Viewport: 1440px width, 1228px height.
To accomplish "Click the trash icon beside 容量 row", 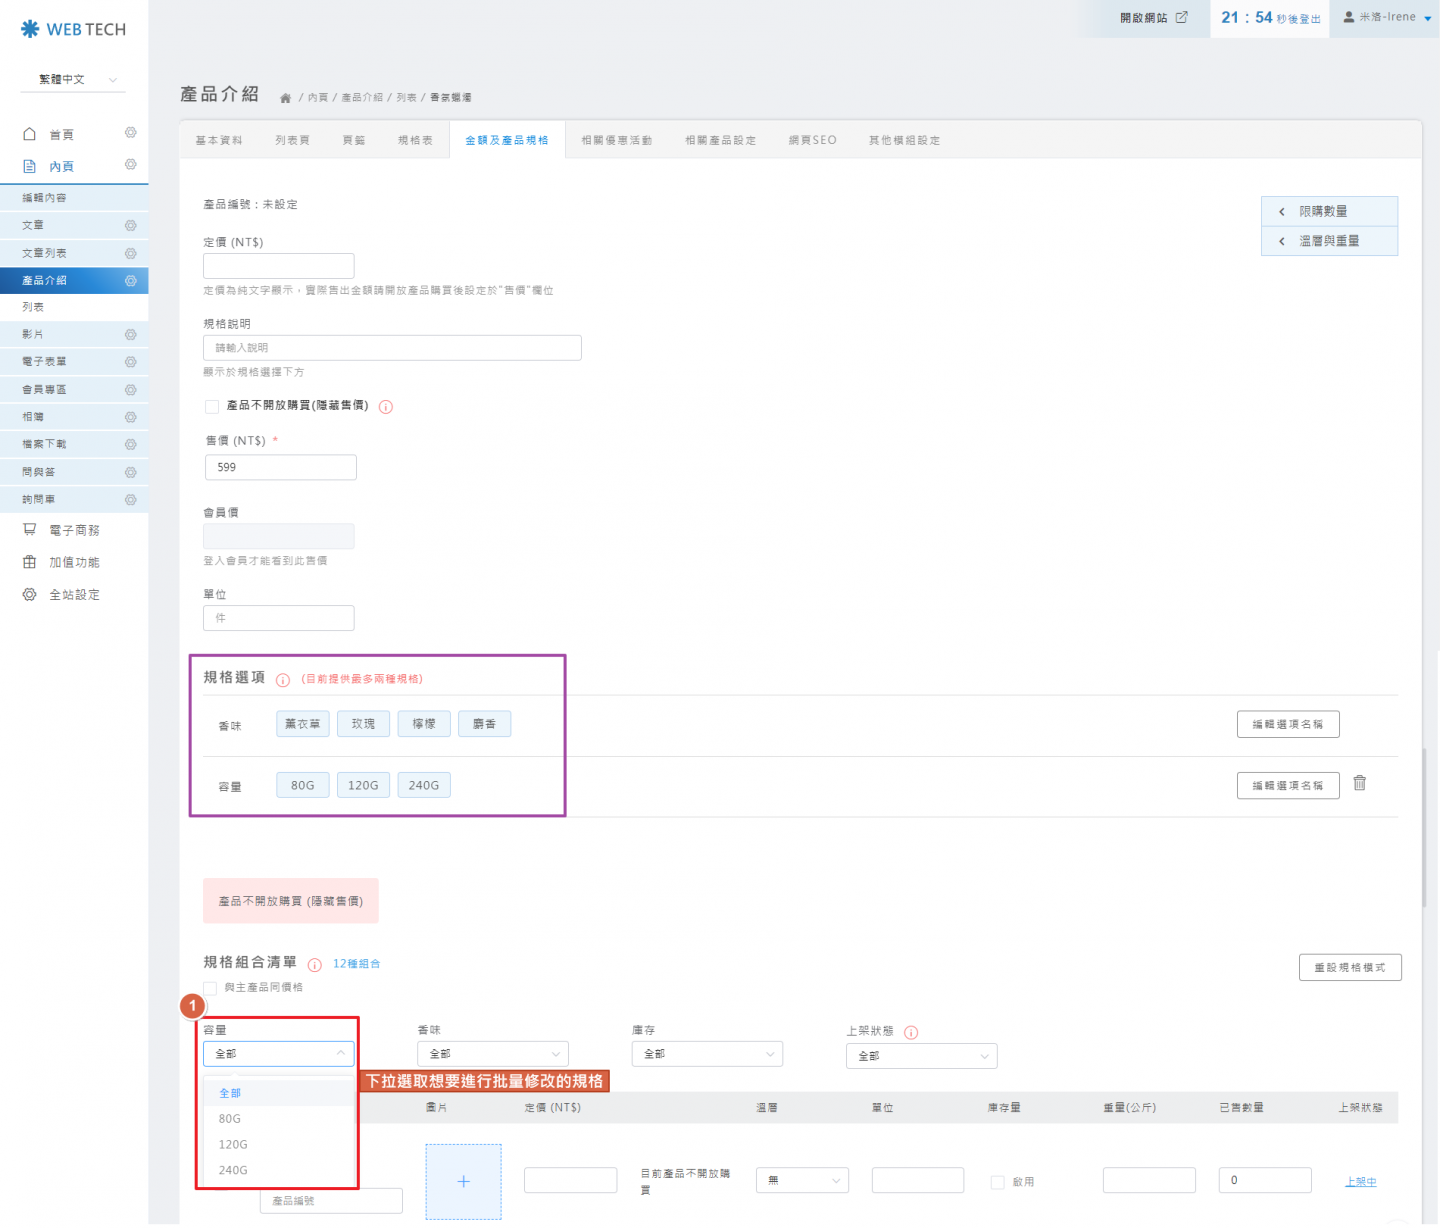I will pos(1359,784).
